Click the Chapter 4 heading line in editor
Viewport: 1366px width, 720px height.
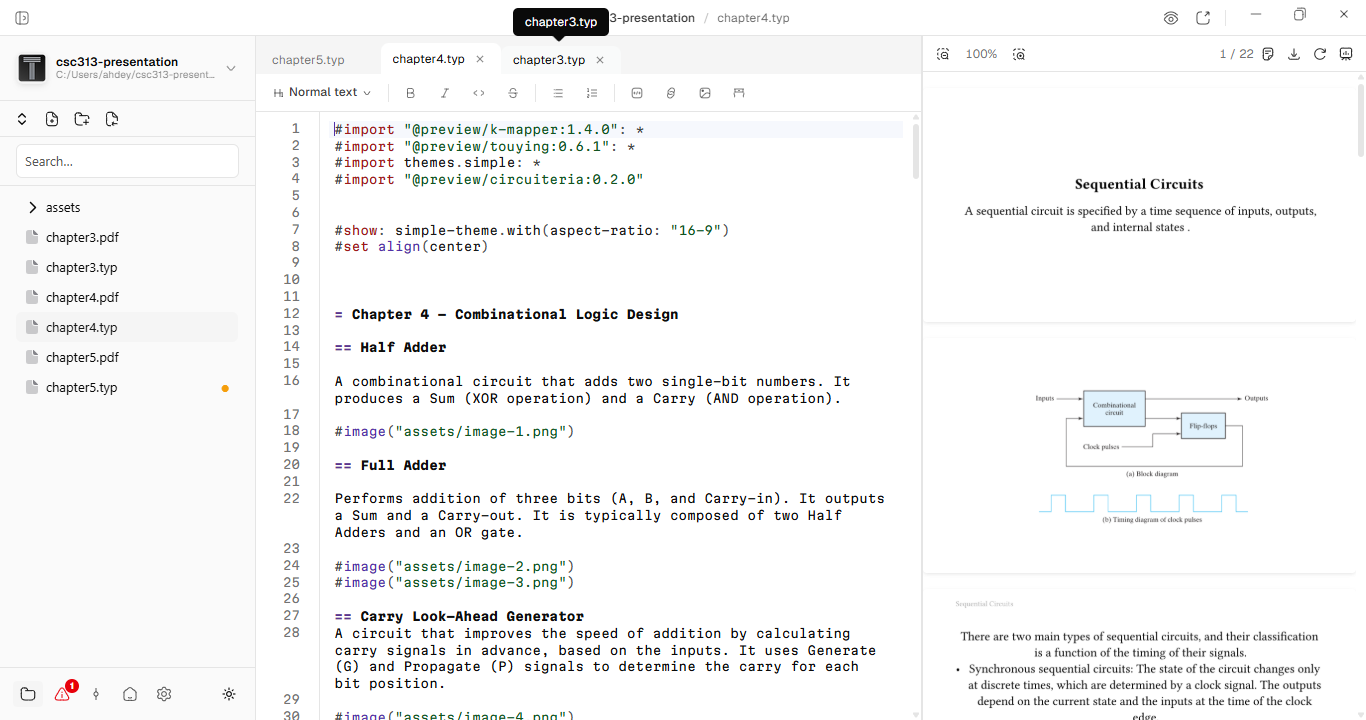tap(506, 314)
